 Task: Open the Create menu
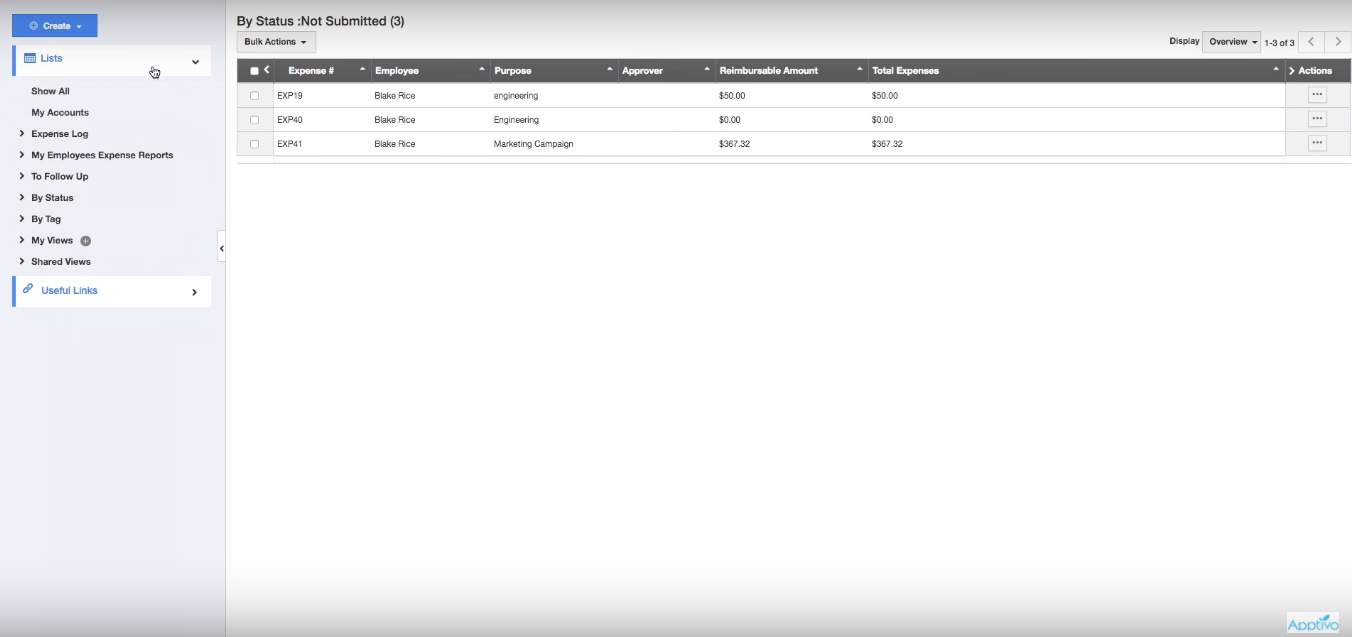click(54, 25)
